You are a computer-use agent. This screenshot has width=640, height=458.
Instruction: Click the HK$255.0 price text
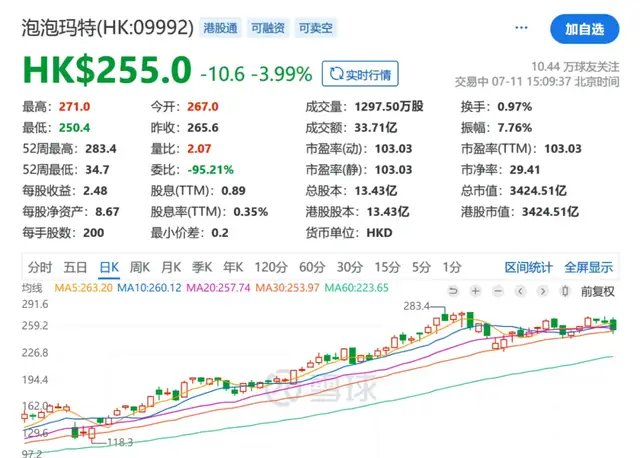[107, 71]
